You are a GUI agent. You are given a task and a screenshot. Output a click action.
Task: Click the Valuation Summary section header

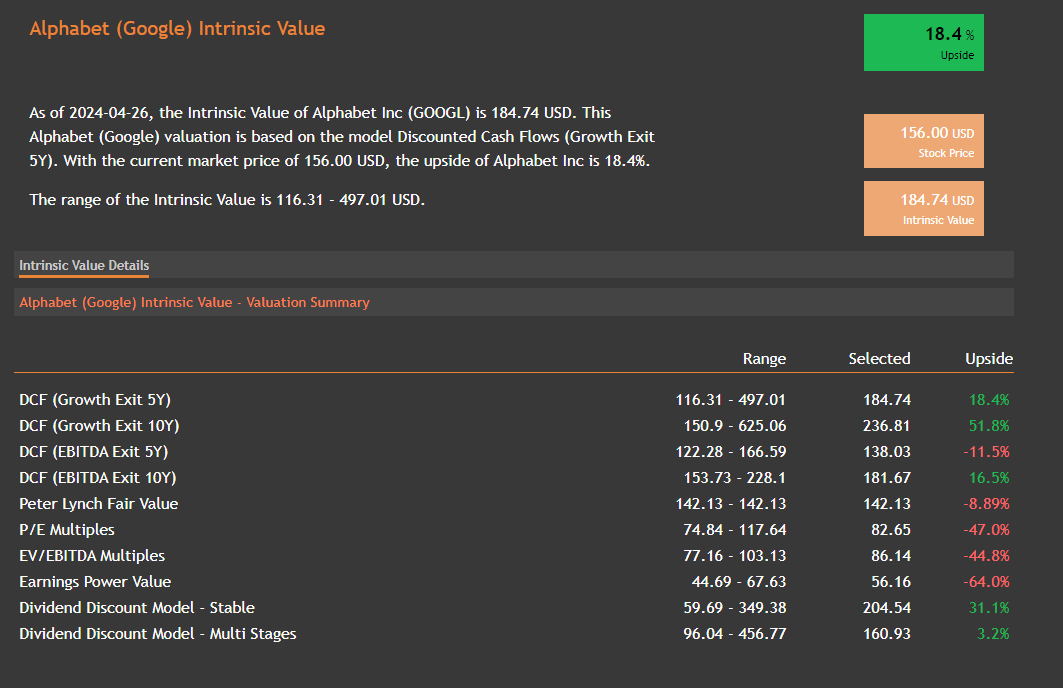pyautogui.click(x=194, y=302)
